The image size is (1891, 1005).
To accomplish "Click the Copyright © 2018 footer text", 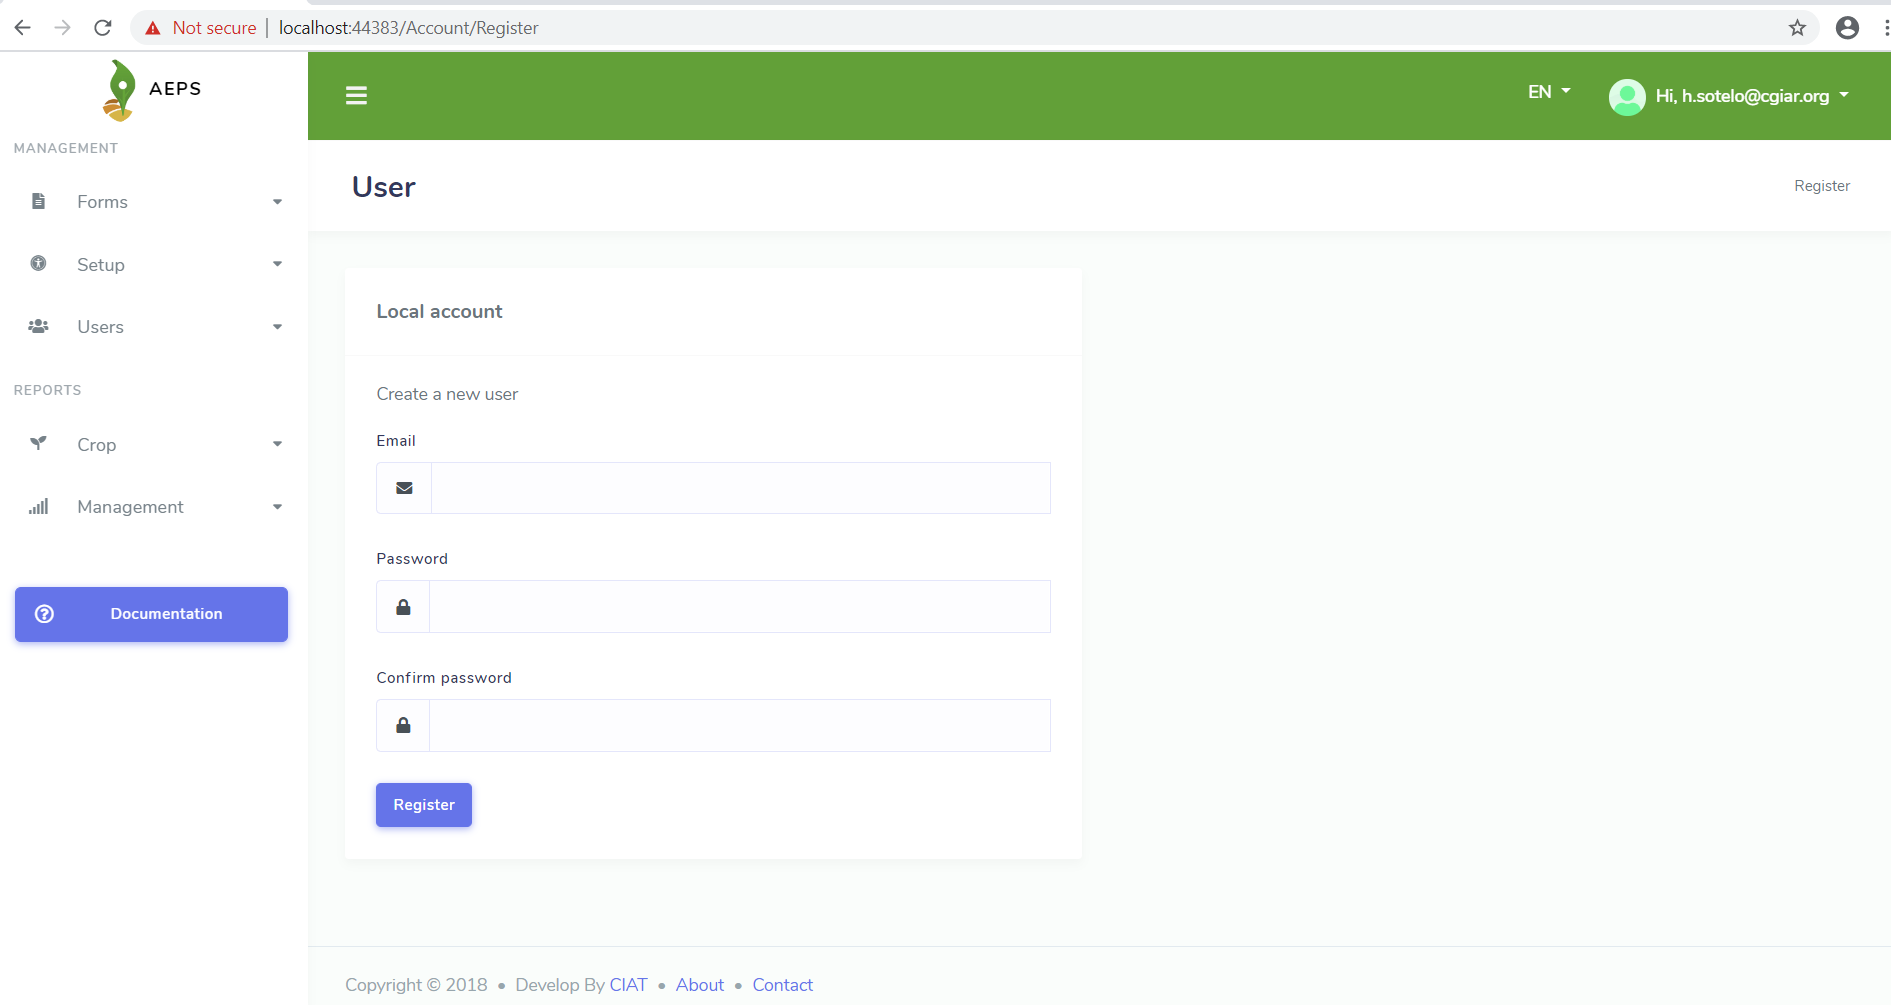I will tap(416, 985).
